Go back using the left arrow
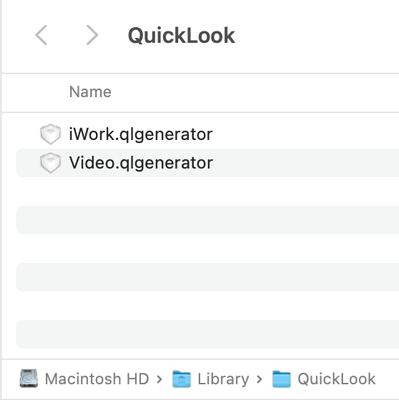The image size is (399, 400). click(41, 35)
